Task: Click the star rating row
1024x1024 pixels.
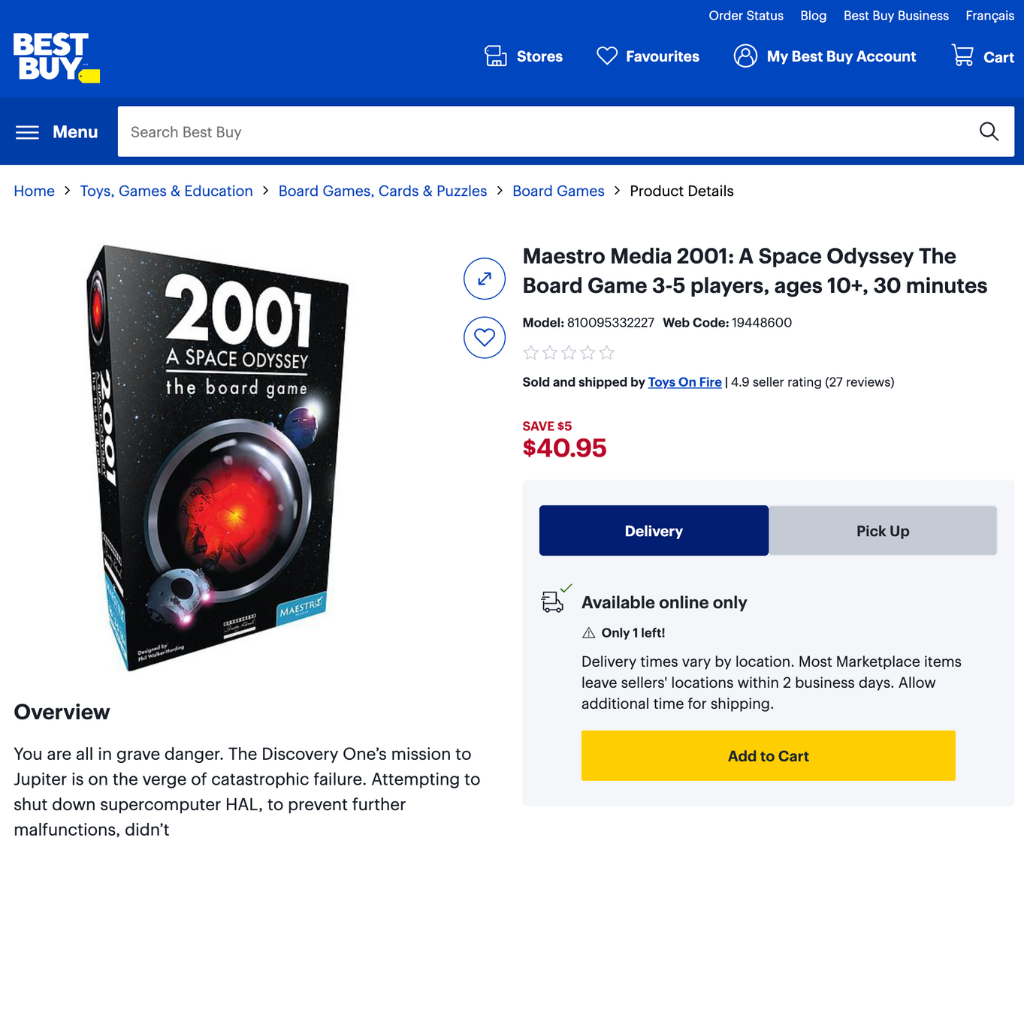Action: click(x=569, y=353)
